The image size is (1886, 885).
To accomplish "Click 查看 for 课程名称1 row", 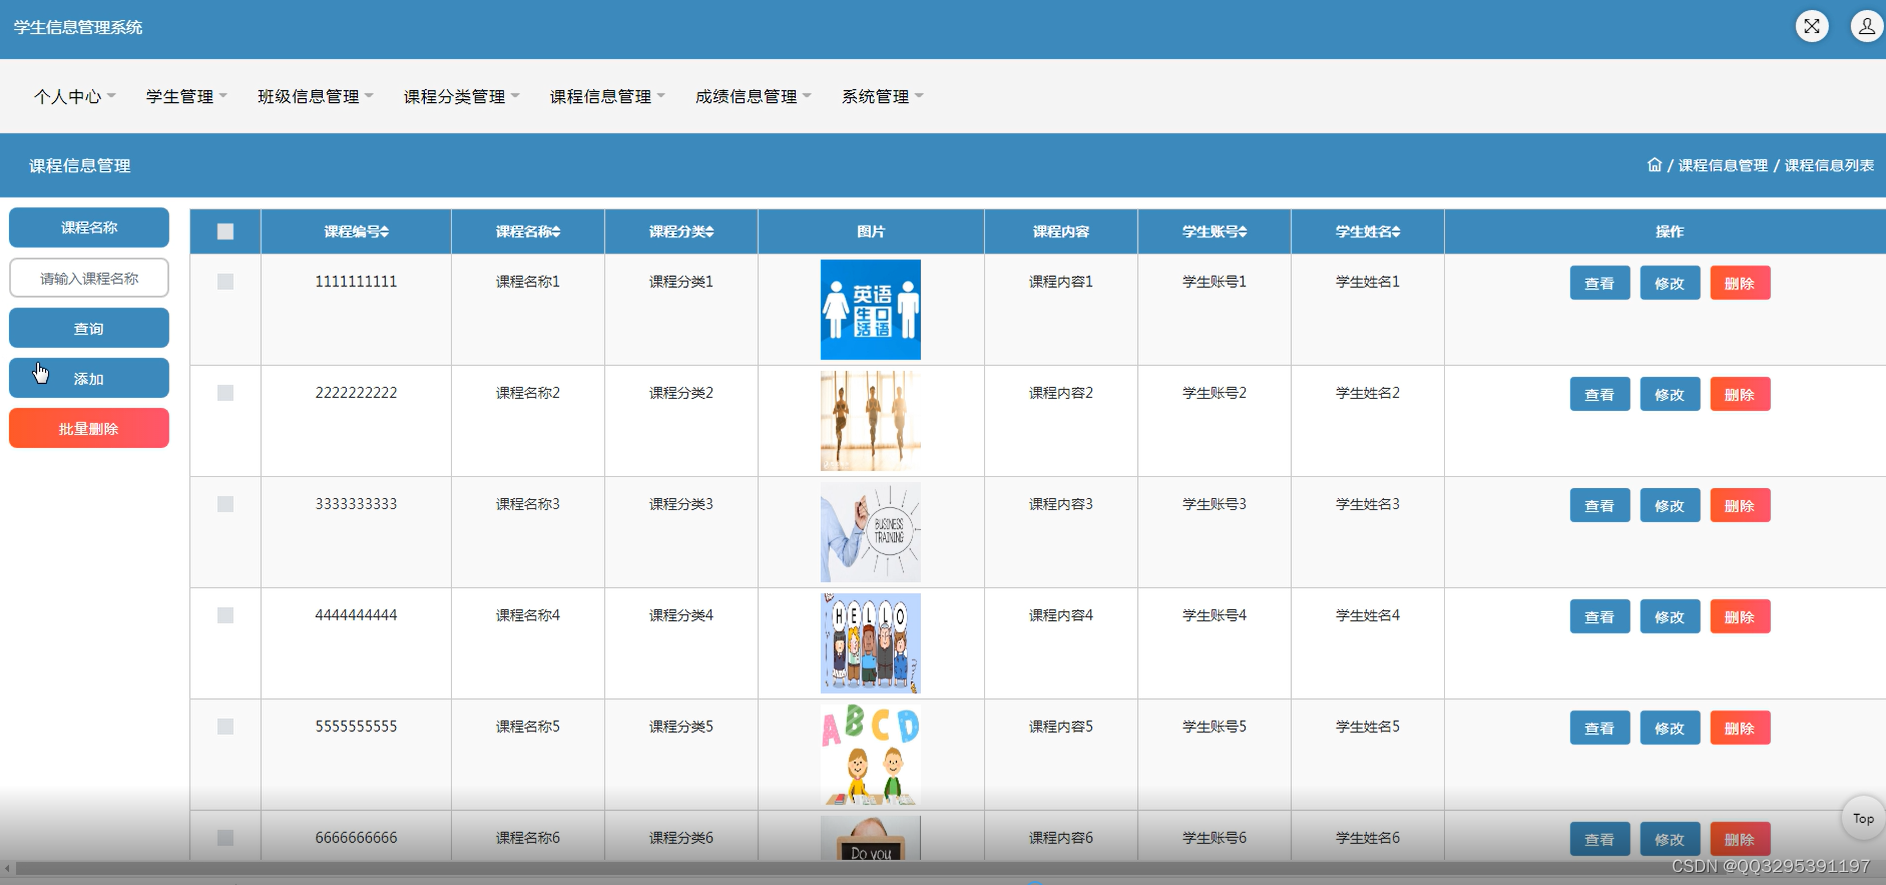I will point(1599,283).
